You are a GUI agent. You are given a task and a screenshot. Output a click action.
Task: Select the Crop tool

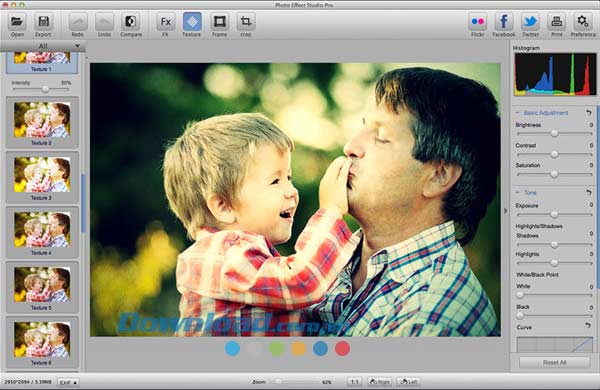click(x=246, y=22)
